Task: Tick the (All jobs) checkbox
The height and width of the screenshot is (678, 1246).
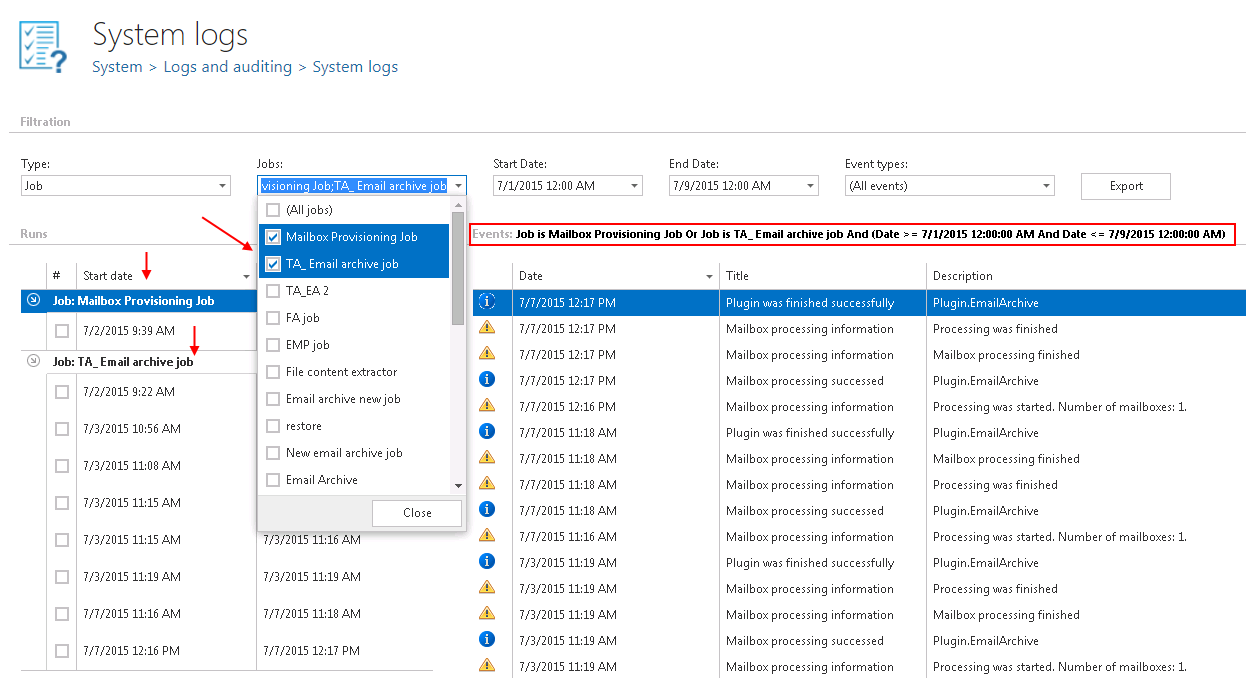Action: [273, 210]
